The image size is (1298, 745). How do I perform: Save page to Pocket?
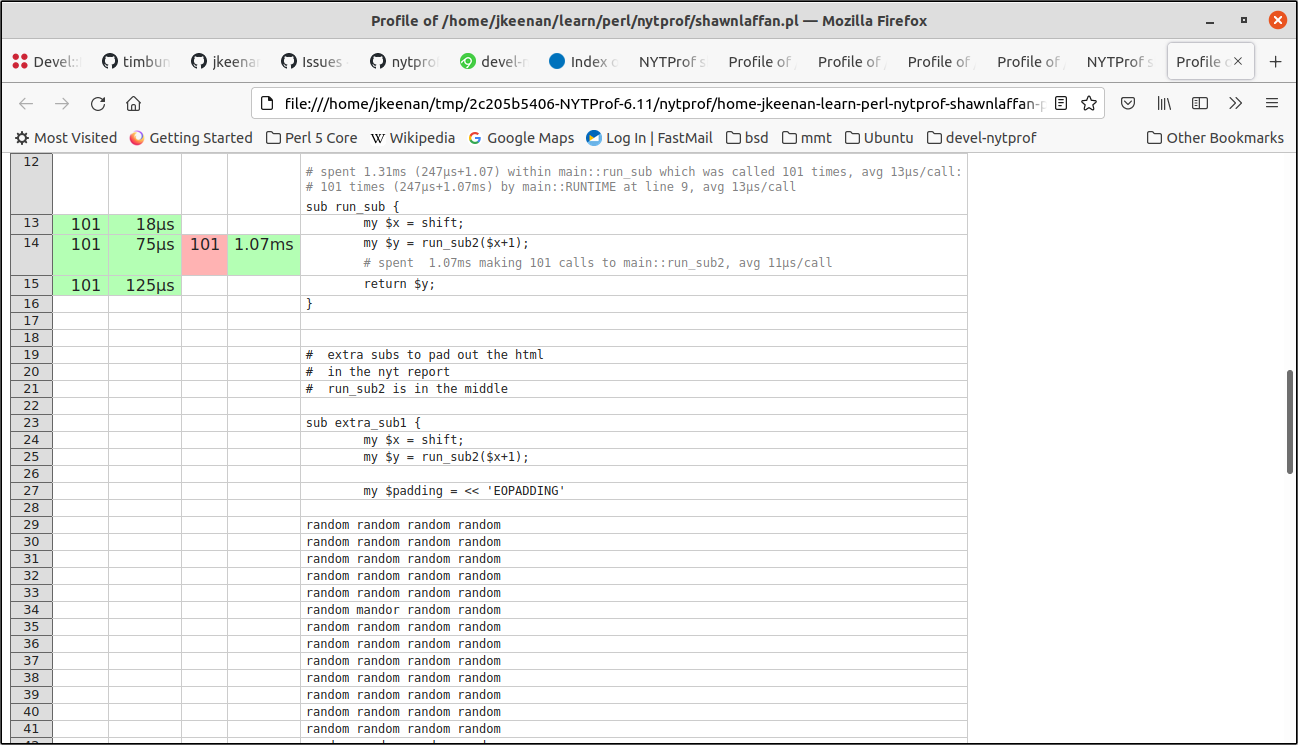(1127, 103)
